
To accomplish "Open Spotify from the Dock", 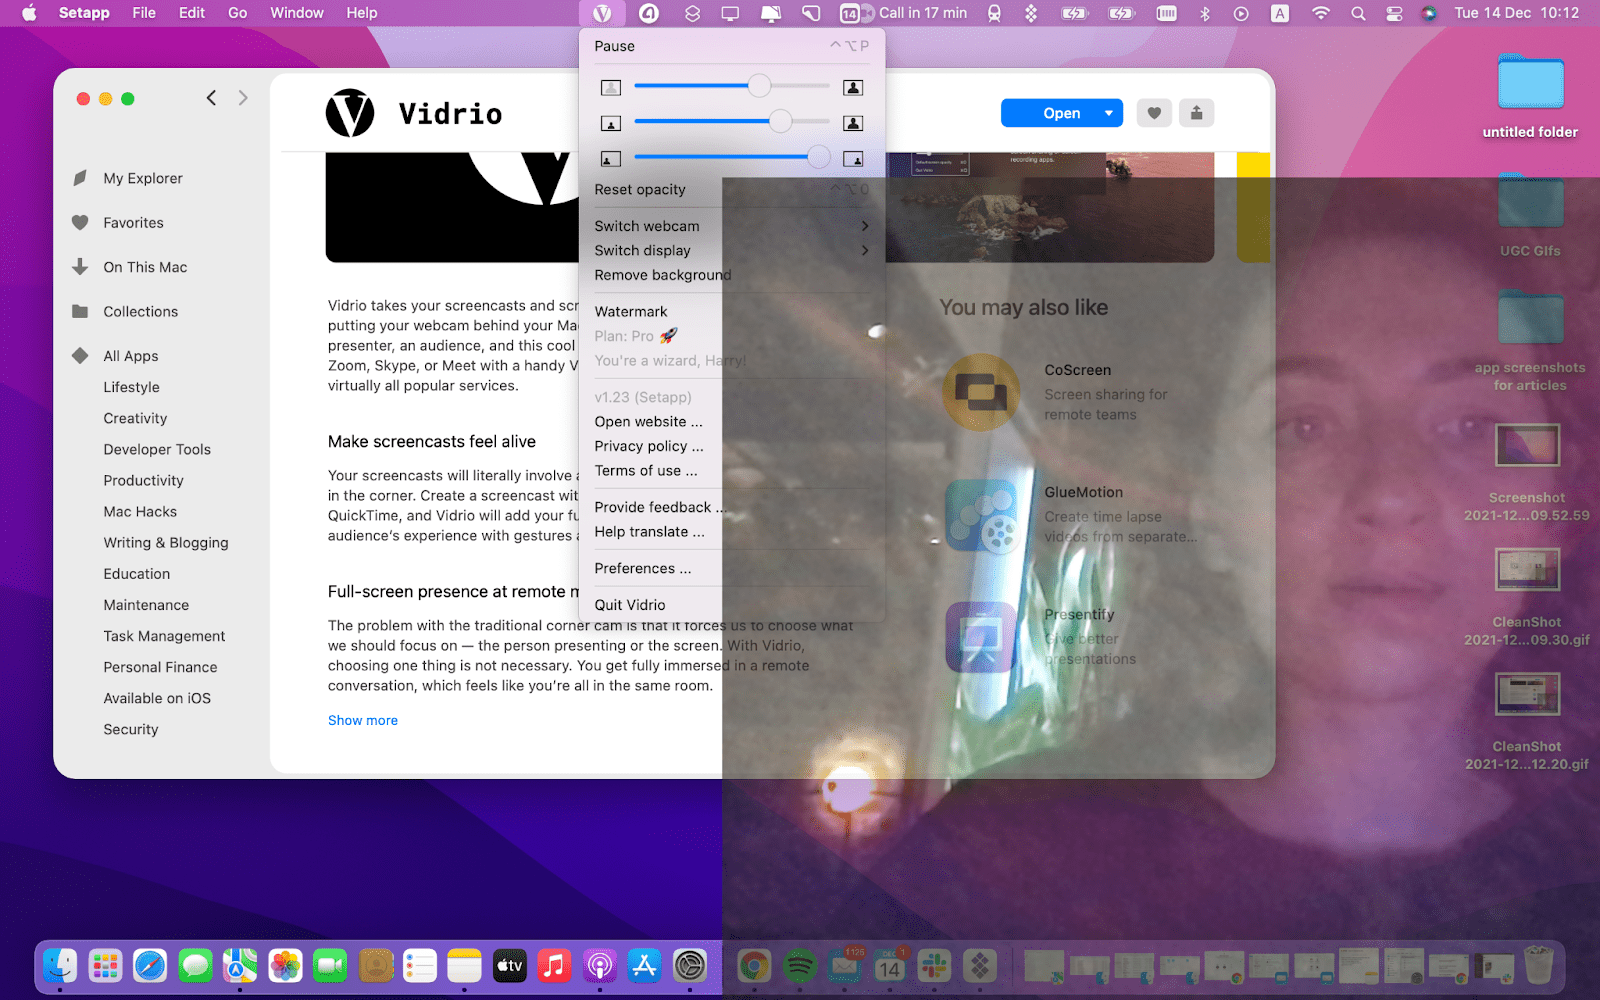I will pos(799,966).
